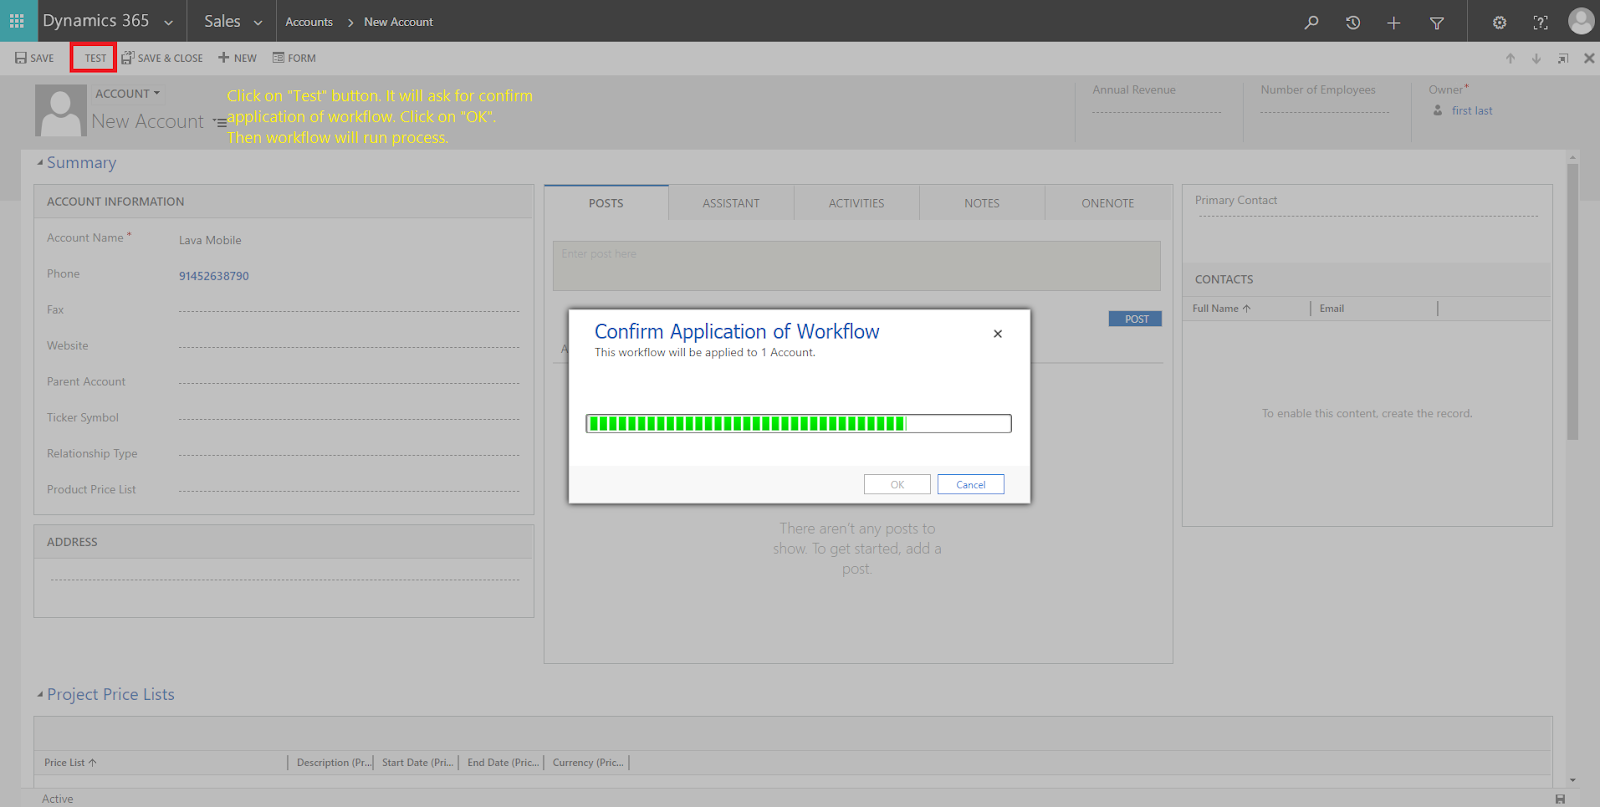
Task: Click the Address section field
Action: [285, 579]
